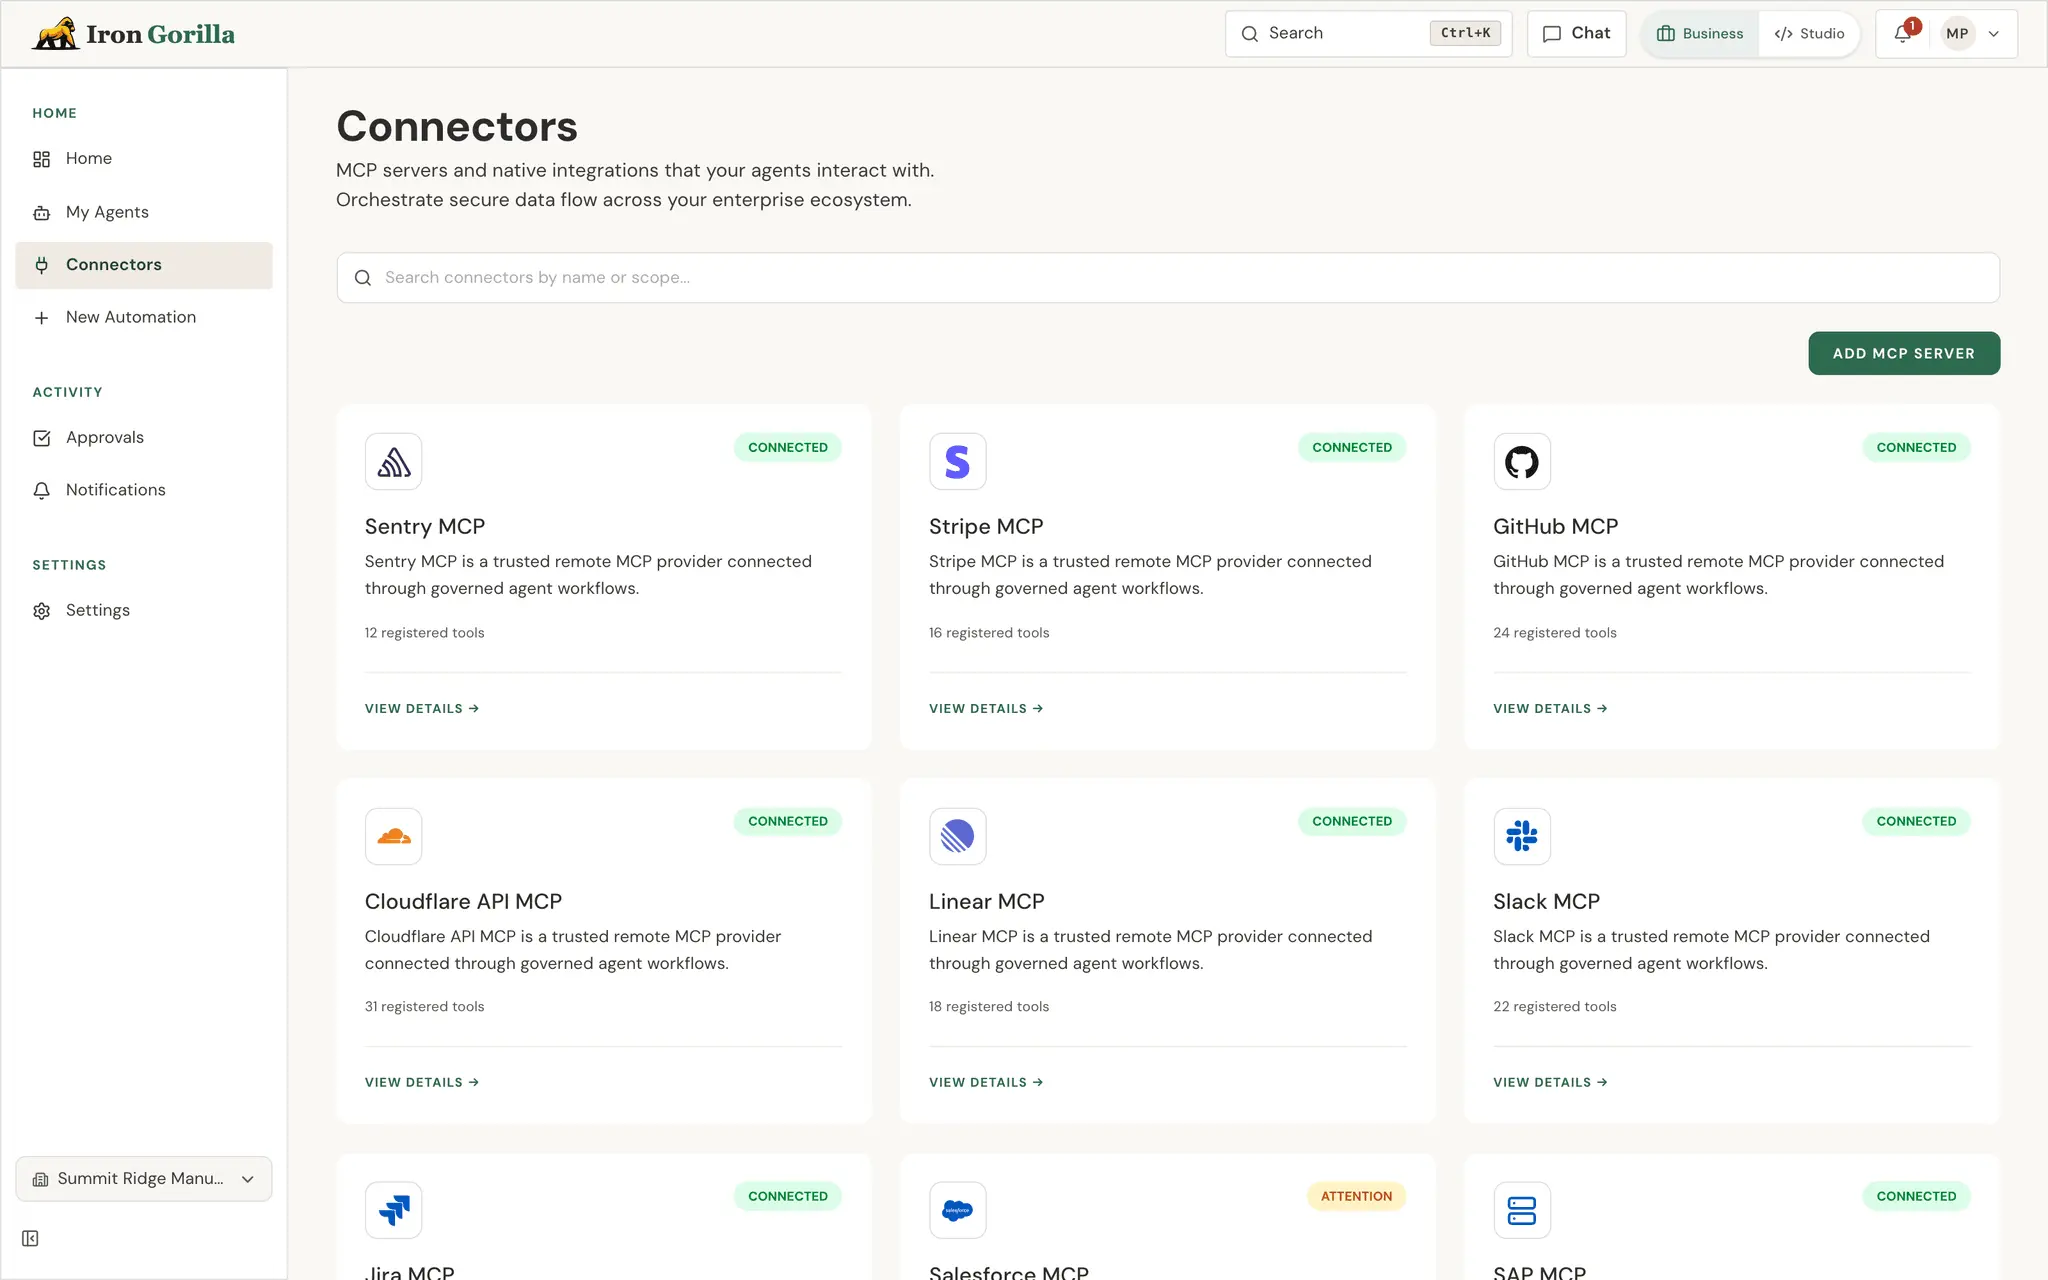Click the New Automation plus icon

pyautogui.click(x=41, y=318)
